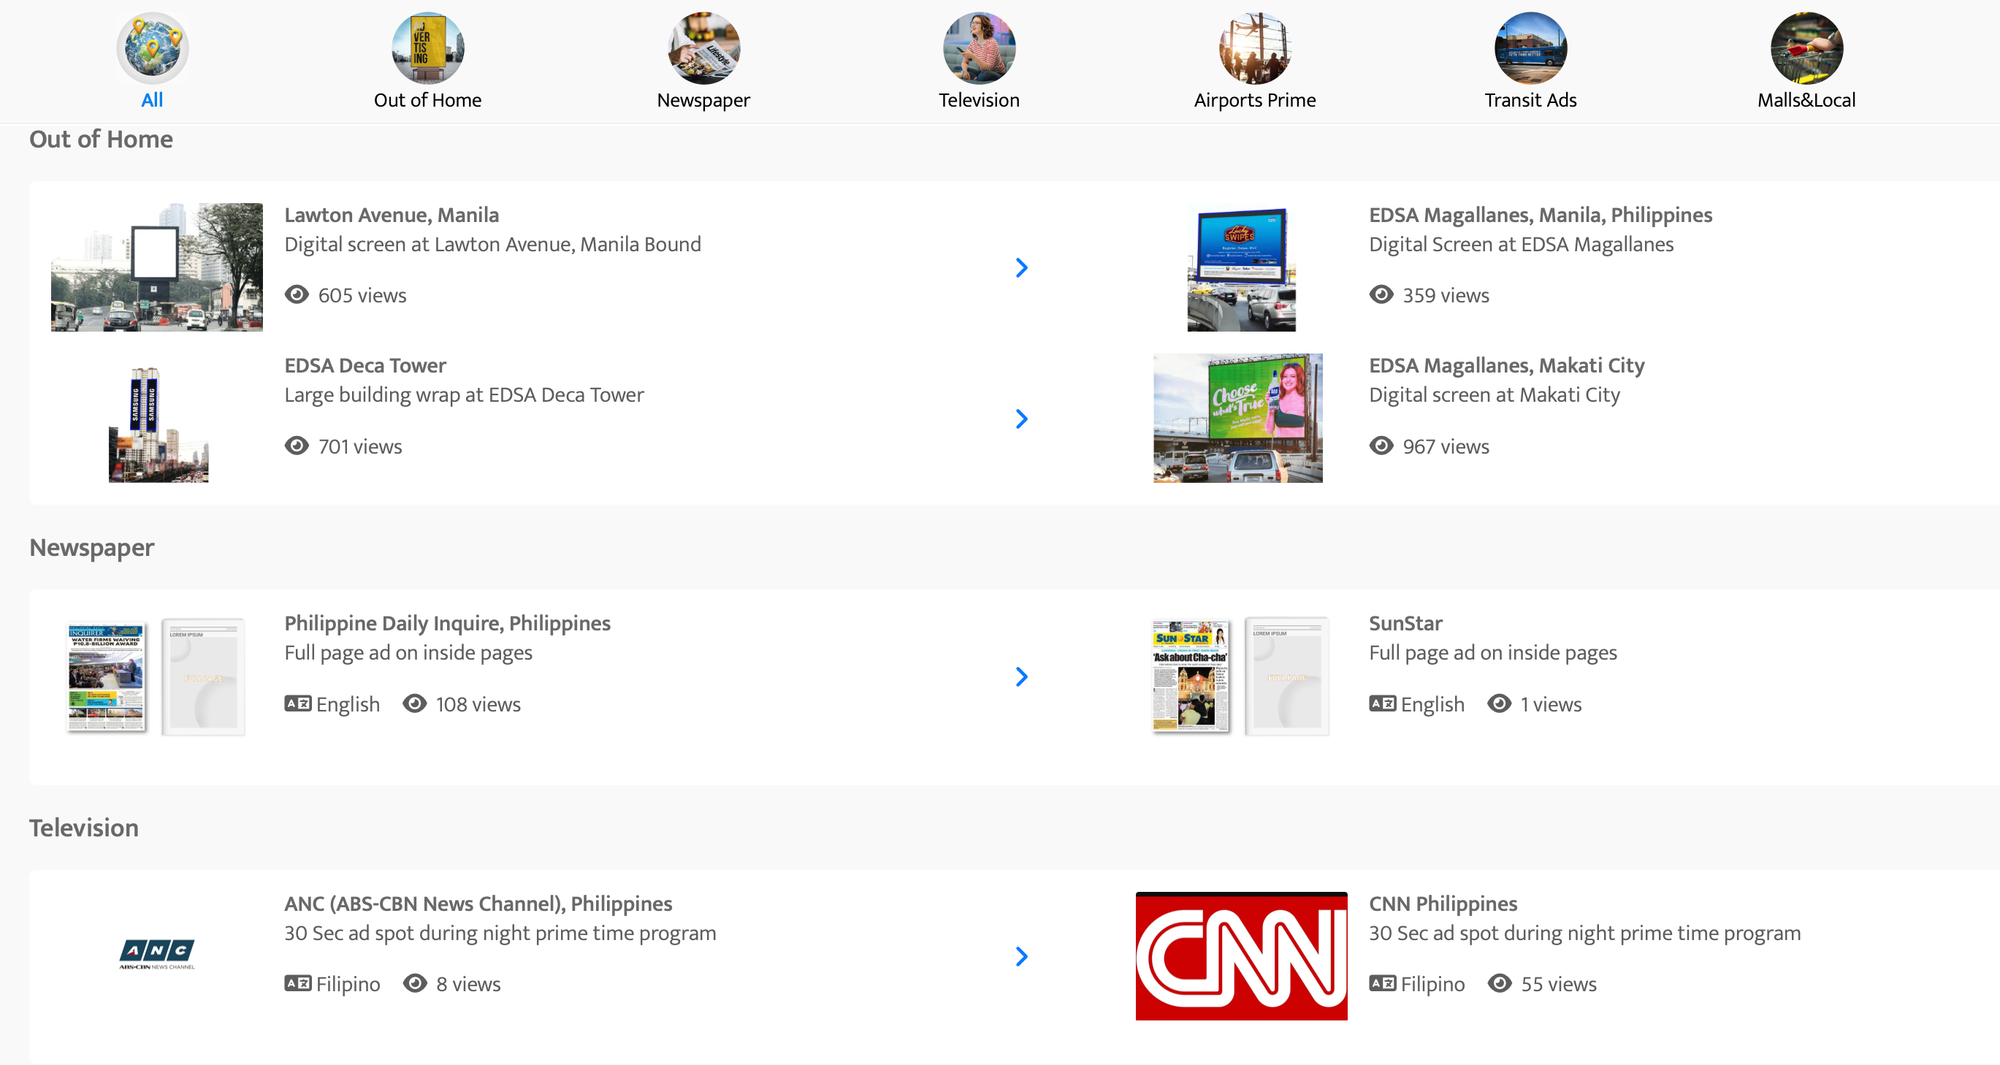Open the Television category round icon
Viewport: 2000px width, 1065px height.
coord(979,48)
